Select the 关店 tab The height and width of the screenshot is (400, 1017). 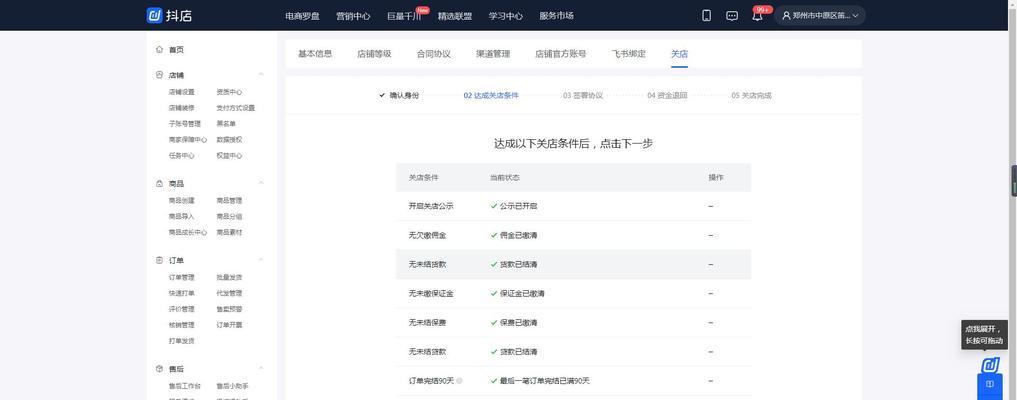(679, 54)
